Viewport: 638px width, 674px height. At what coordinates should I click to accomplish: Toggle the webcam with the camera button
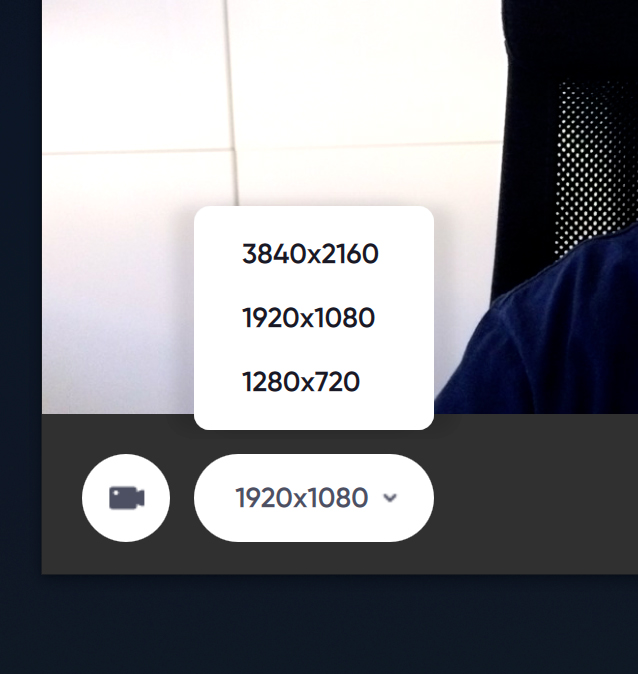126,498
